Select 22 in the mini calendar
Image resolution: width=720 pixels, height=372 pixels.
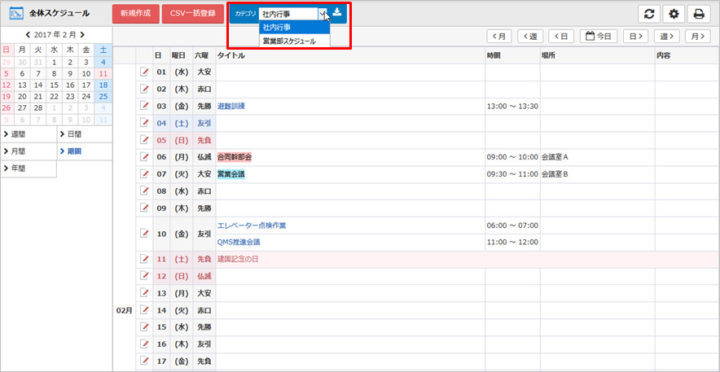click(x=54, y=96)
